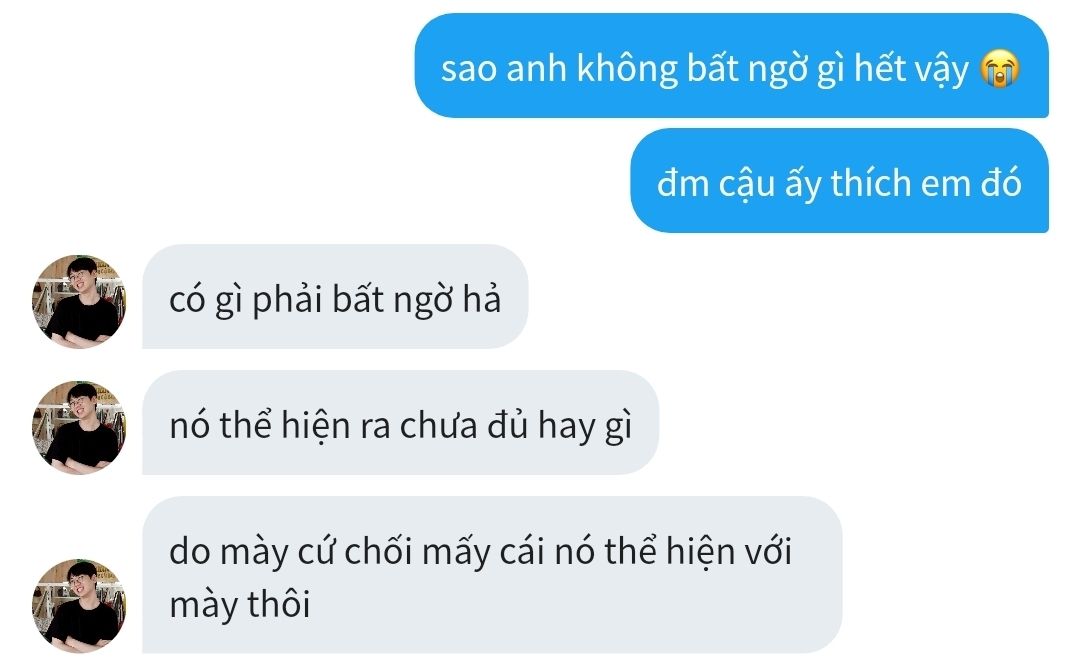Select the "sao anh không bất ngờ" blue bubble
Image resolution: width=1080 pixels, height=662 pixels.
[731, 65]
